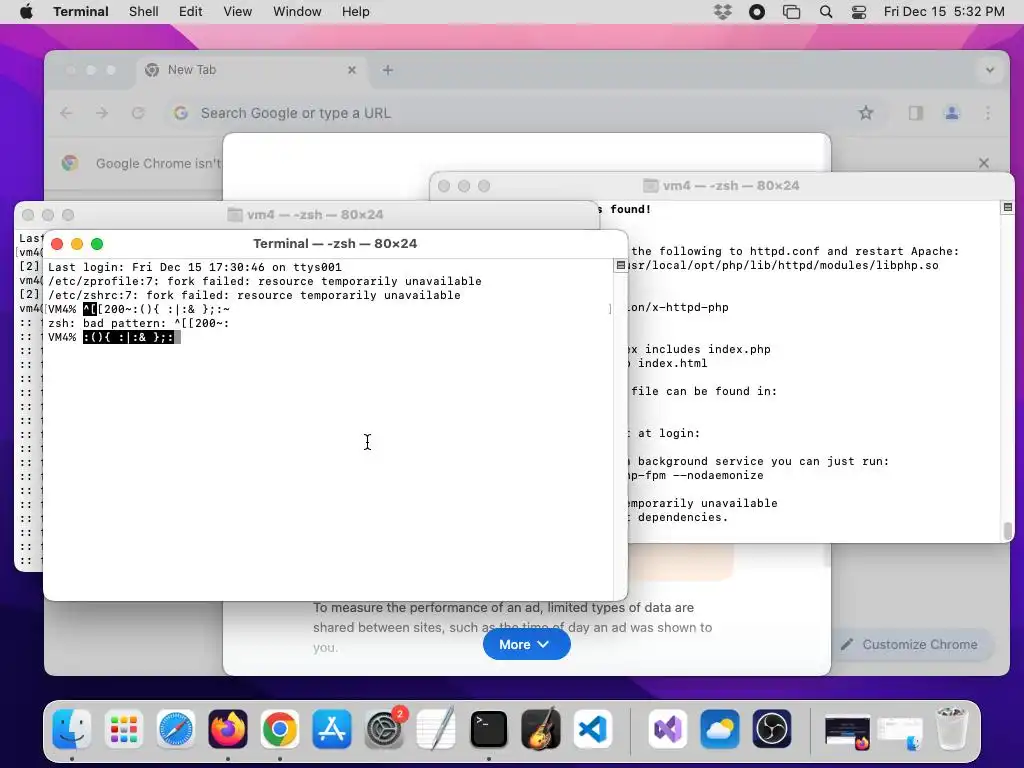Click the minimized Finder window thumbnail in Dock
Image resolution: width=1024 pixels, height=768 pixels.
899,733
